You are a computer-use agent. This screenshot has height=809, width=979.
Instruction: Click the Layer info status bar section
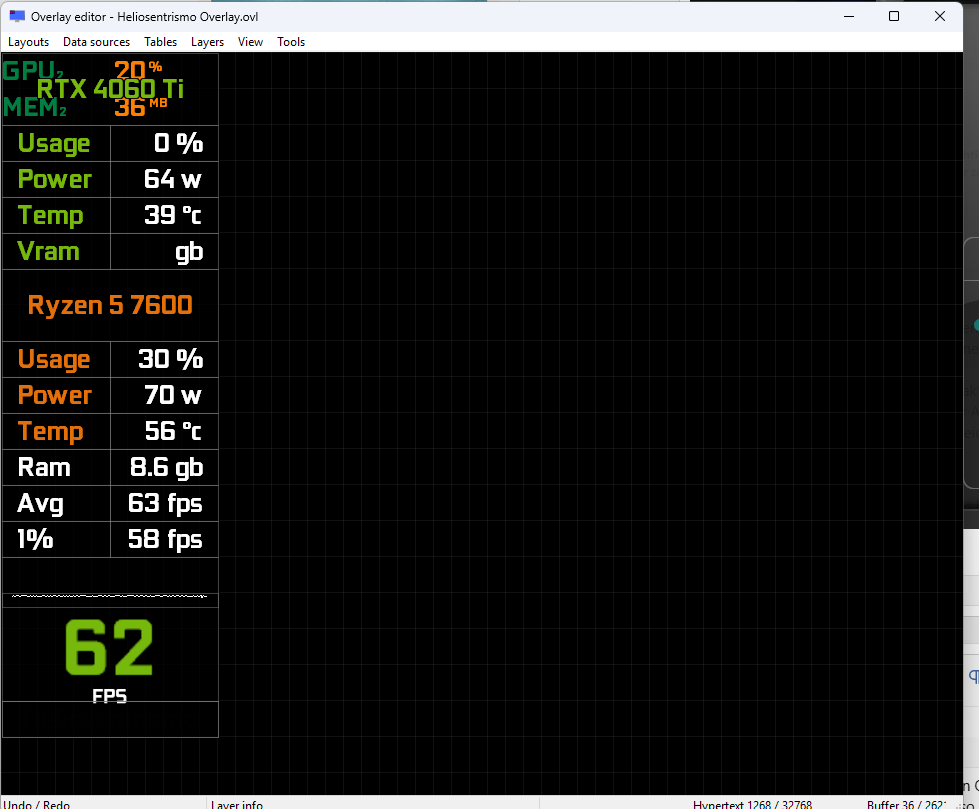373,803
